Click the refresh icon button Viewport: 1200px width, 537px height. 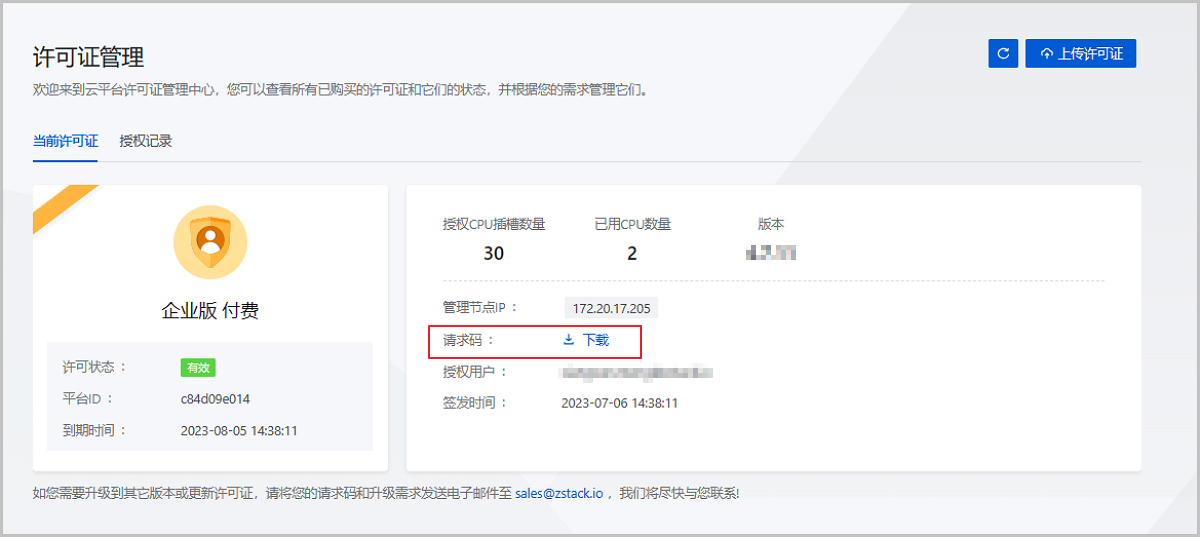coord(1003,54)
